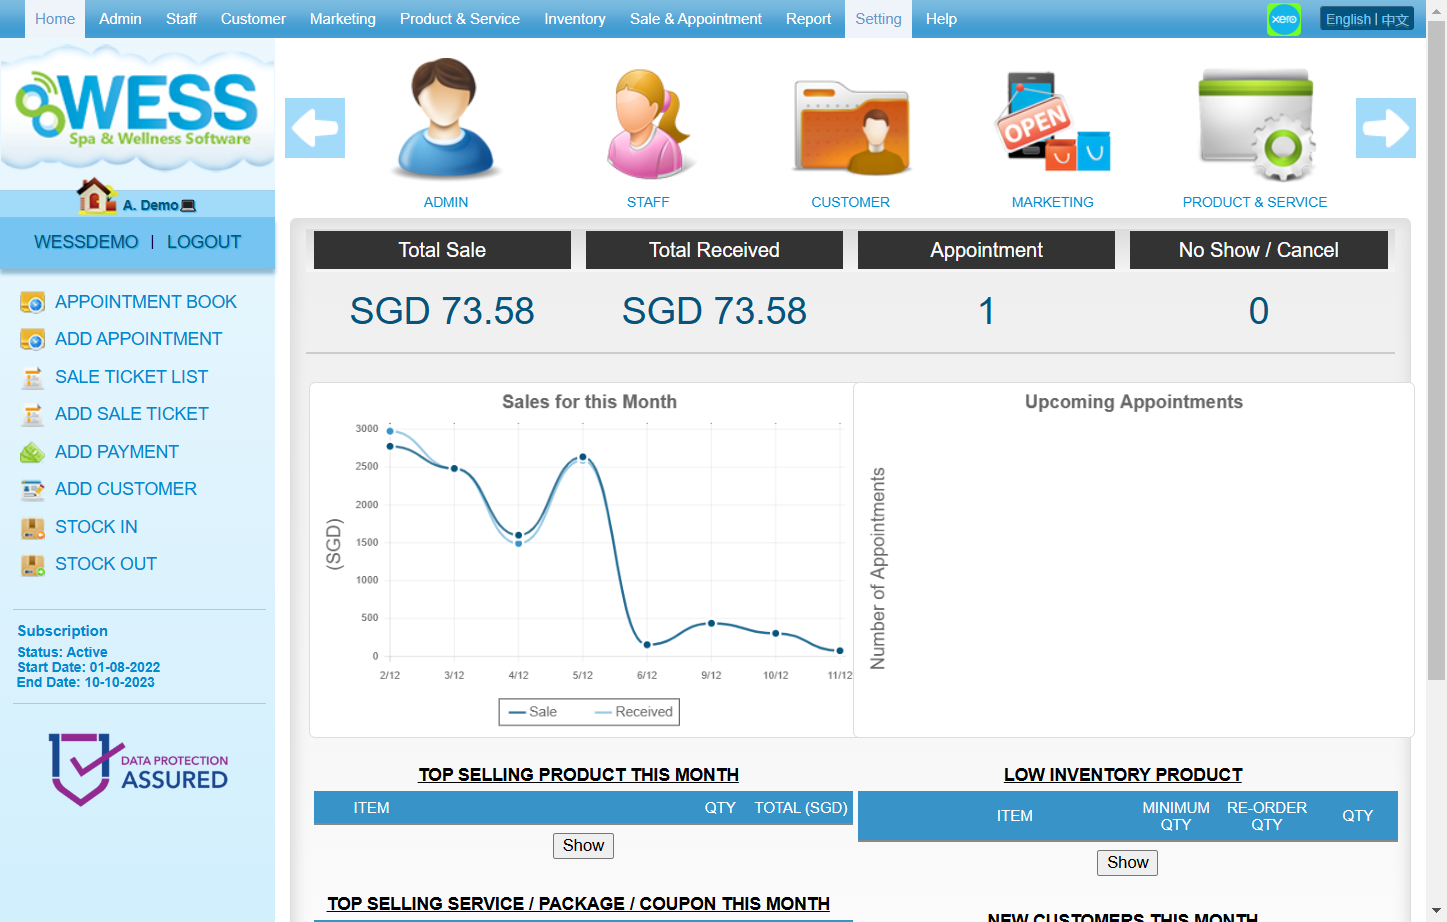Click the ADMIN label link
This screenshot has height=922, width=1447.
[x=446, y=202]
